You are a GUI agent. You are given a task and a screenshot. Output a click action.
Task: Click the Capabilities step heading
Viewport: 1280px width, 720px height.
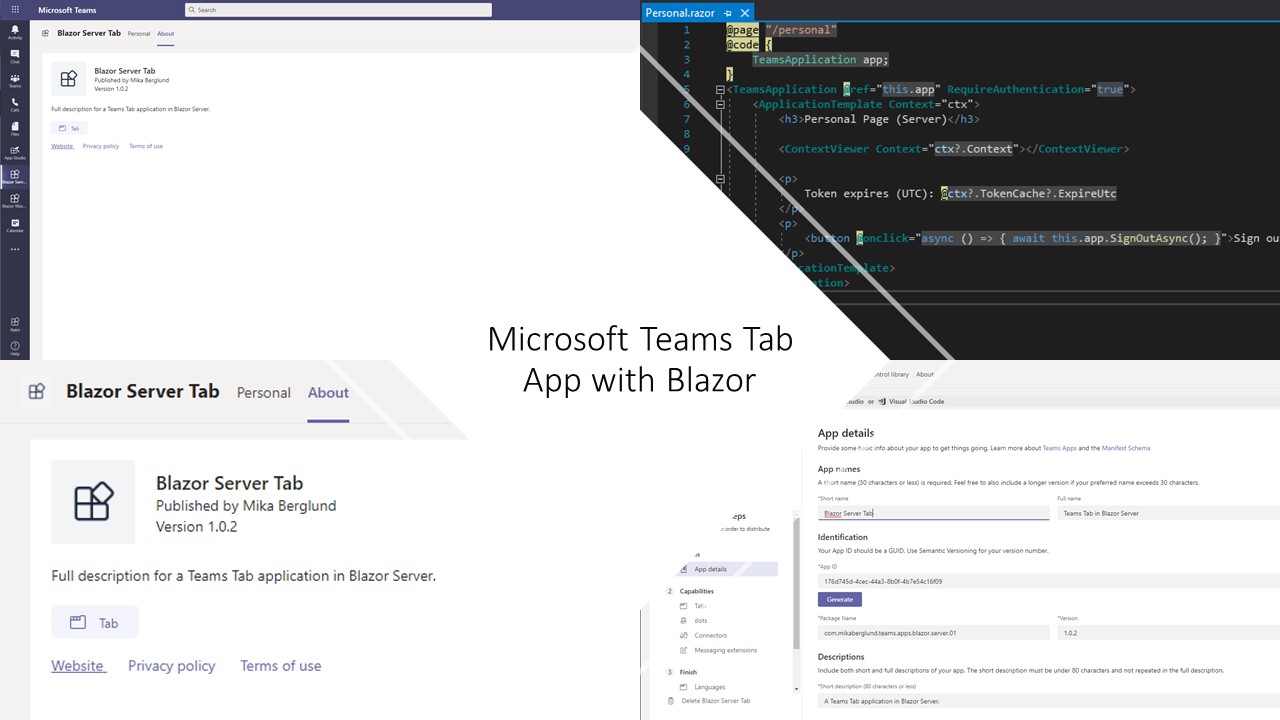pyautogui.click(x=696, y=591)
